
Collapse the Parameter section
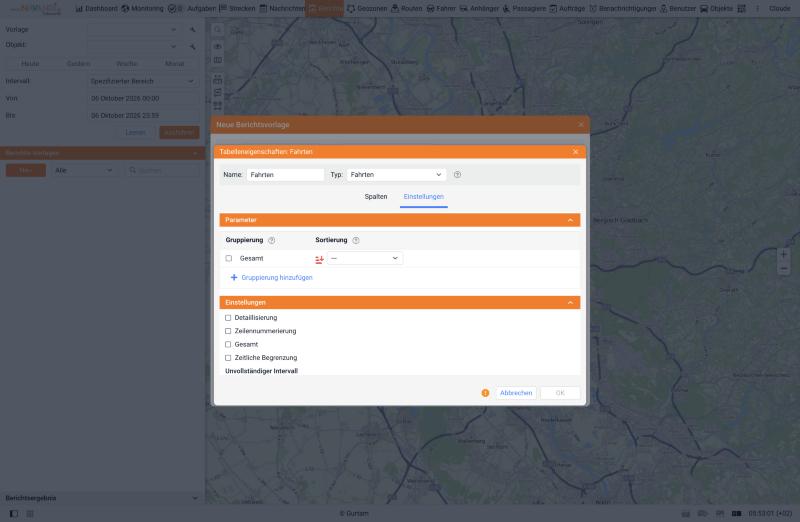click(570, 220)
